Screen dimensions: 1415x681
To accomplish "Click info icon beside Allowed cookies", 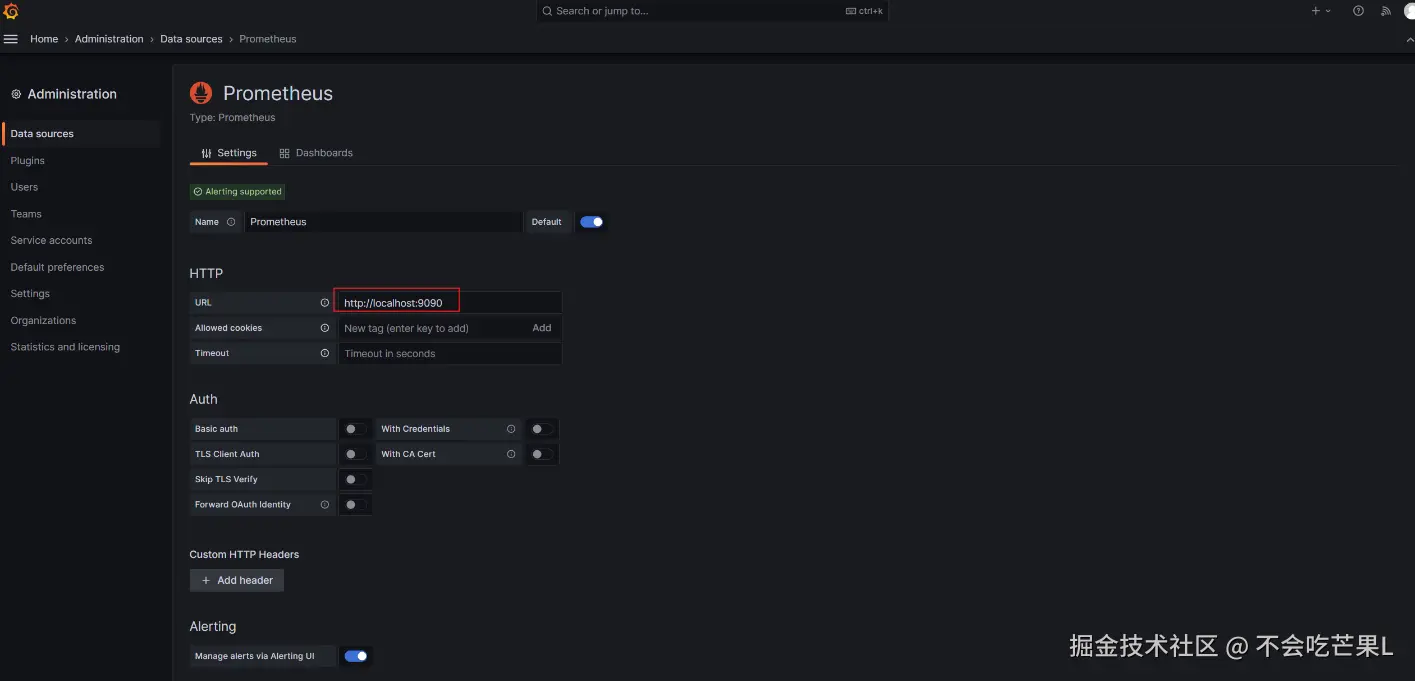I will pos(324,328).
